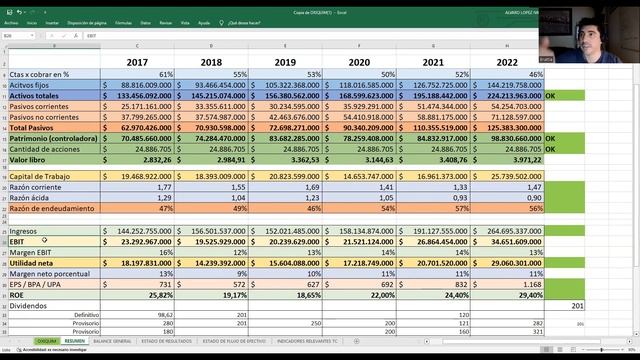This screenshot has height=360, width=640.
Task: Click the zoom percentage in status bar
Action: pos(631,350)
